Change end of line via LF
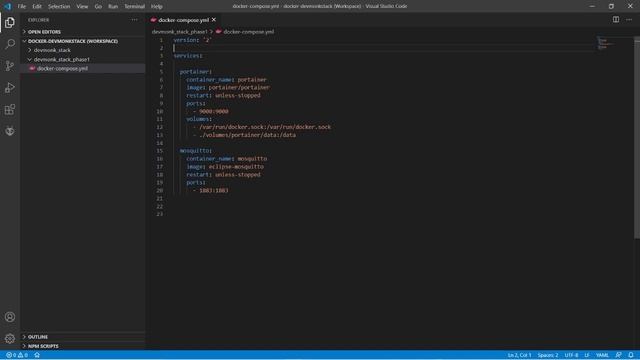This screenshot has height=360, width=640. pyautogui.click(x=587, y=355)
